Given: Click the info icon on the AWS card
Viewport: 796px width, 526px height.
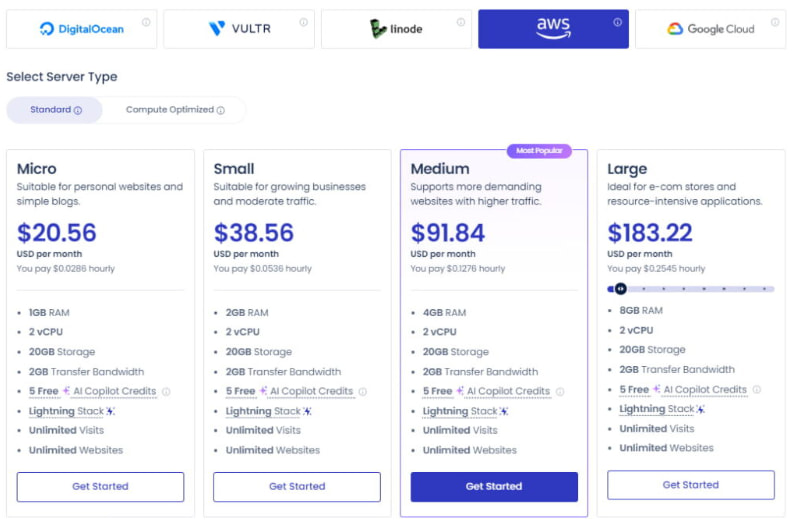Looking at the screenshot, I should [x=617, y=22].
